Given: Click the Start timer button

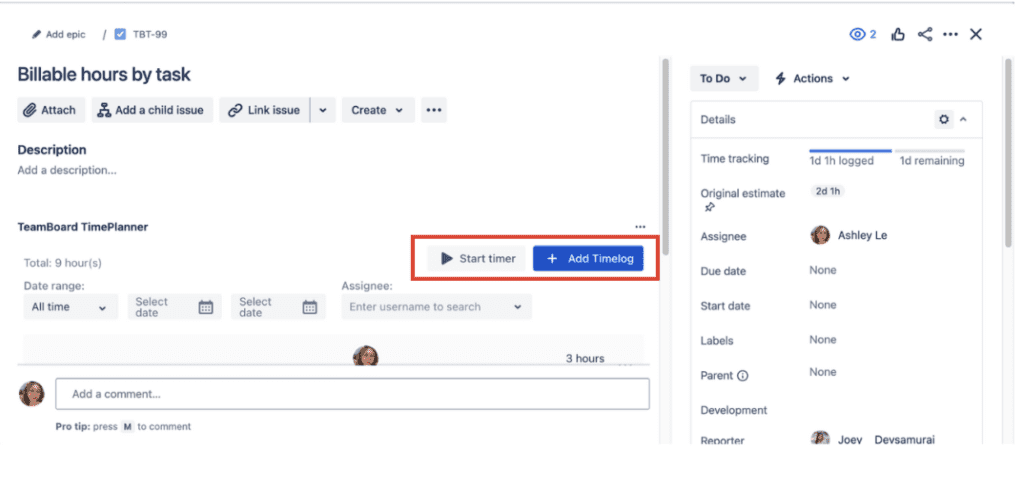Looking at the screenshot, I should [x=477, y=259].
